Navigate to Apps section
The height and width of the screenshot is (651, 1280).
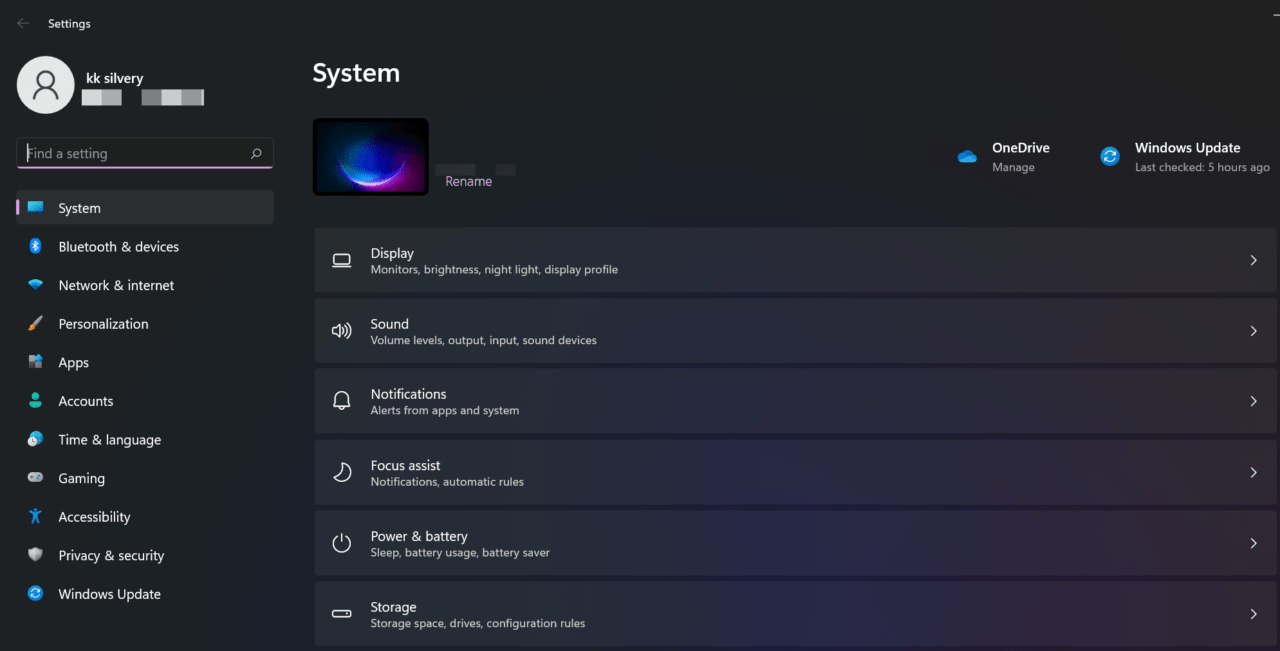tap(145, 362)
